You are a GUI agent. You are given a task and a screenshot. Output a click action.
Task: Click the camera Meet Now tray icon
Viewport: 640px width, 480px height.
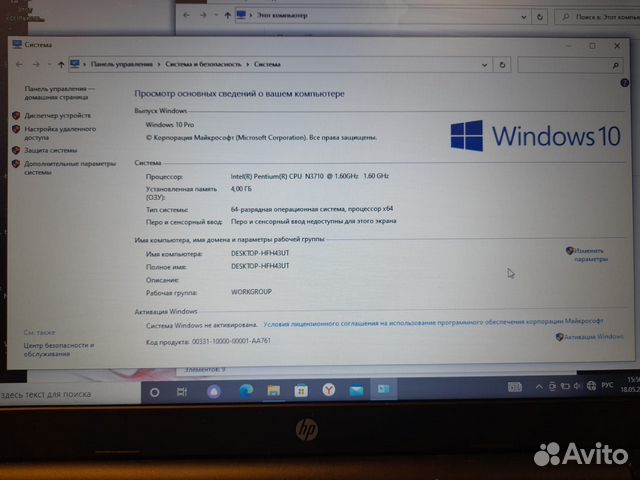pyautogui.click(x=552, y=386)
